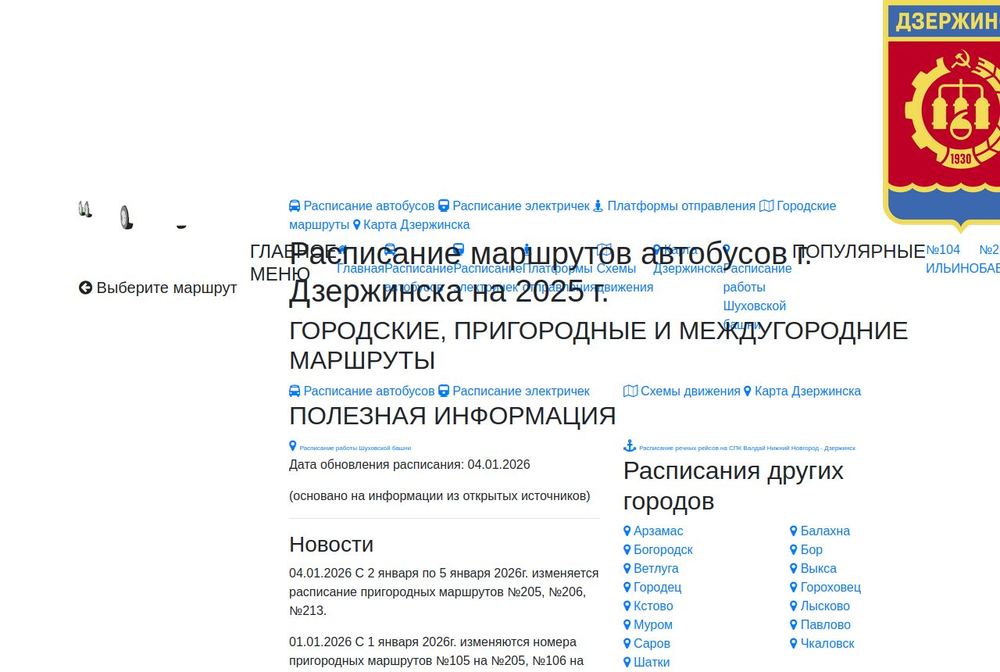Click the Выберите маршрут link
1000x672 pixels.
(166, 288)
